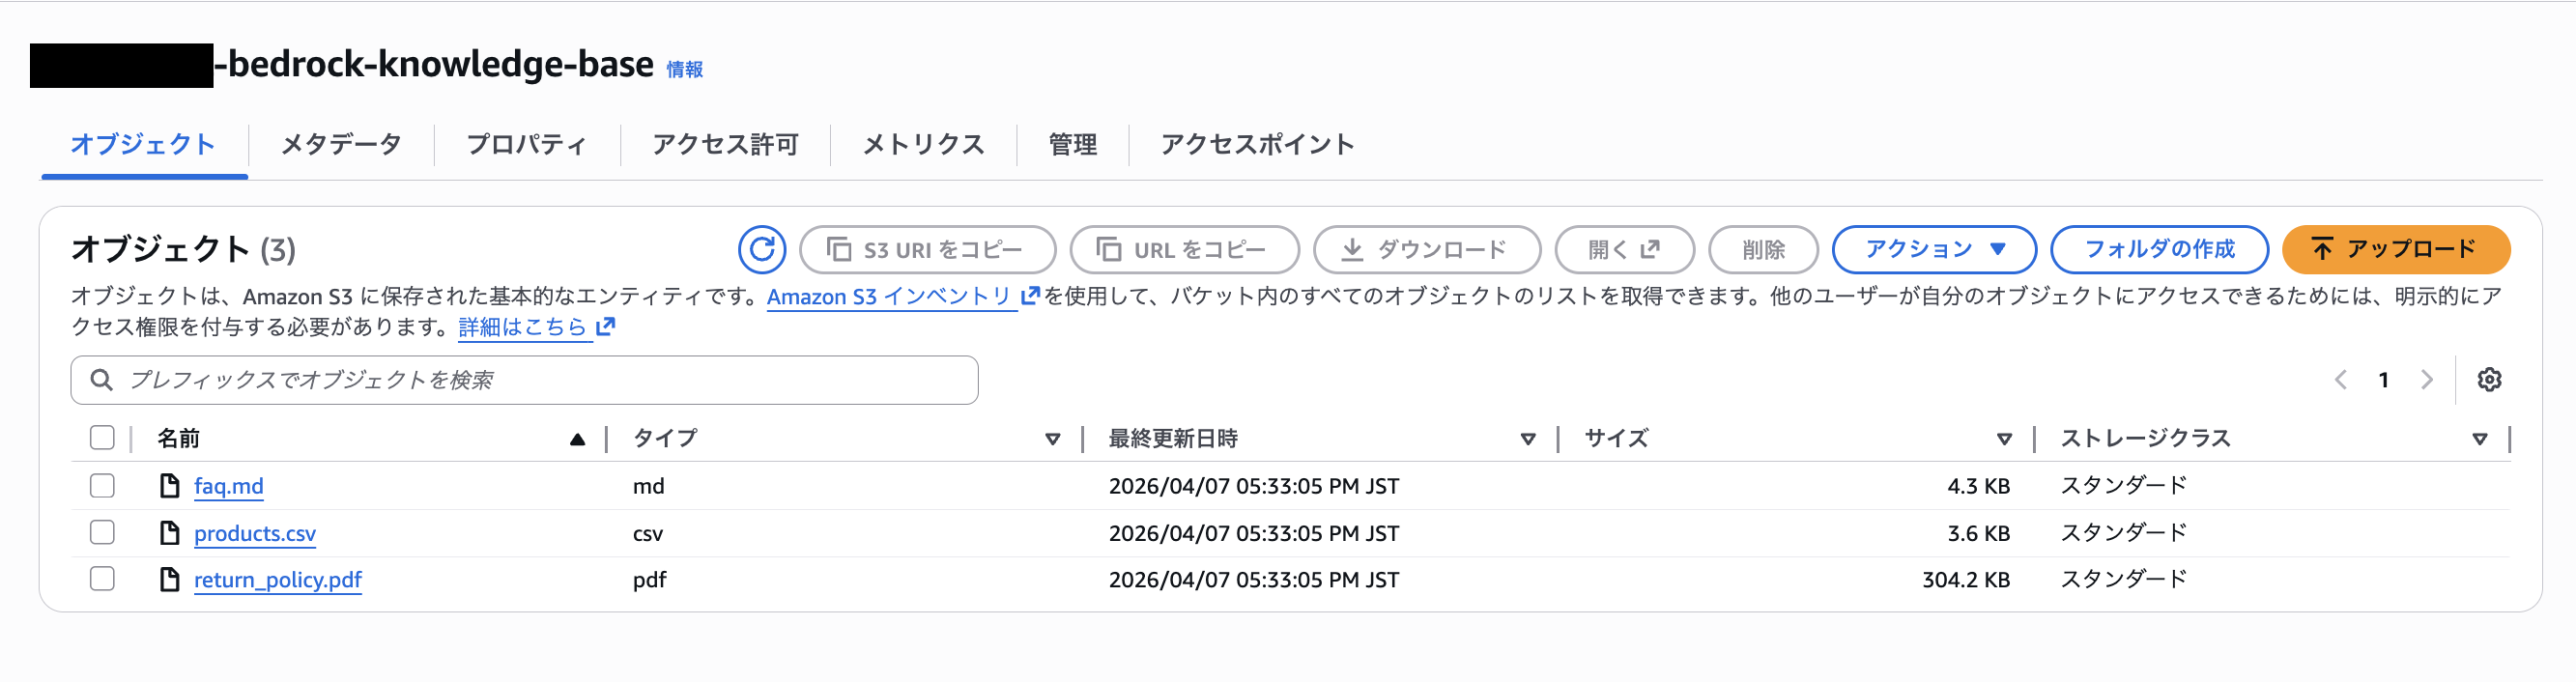Screen dimensions: 2576x682
Task: Click the 削除 button
Action: tap(1763, 249)
